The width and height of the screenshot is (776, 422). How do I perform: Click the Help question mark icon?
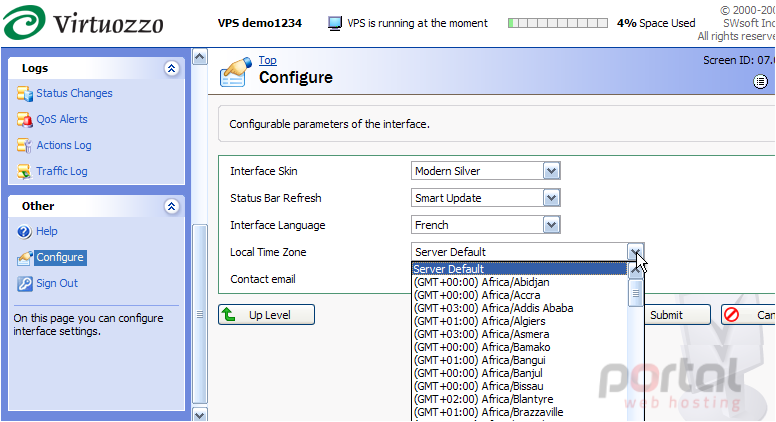[24, 232]
